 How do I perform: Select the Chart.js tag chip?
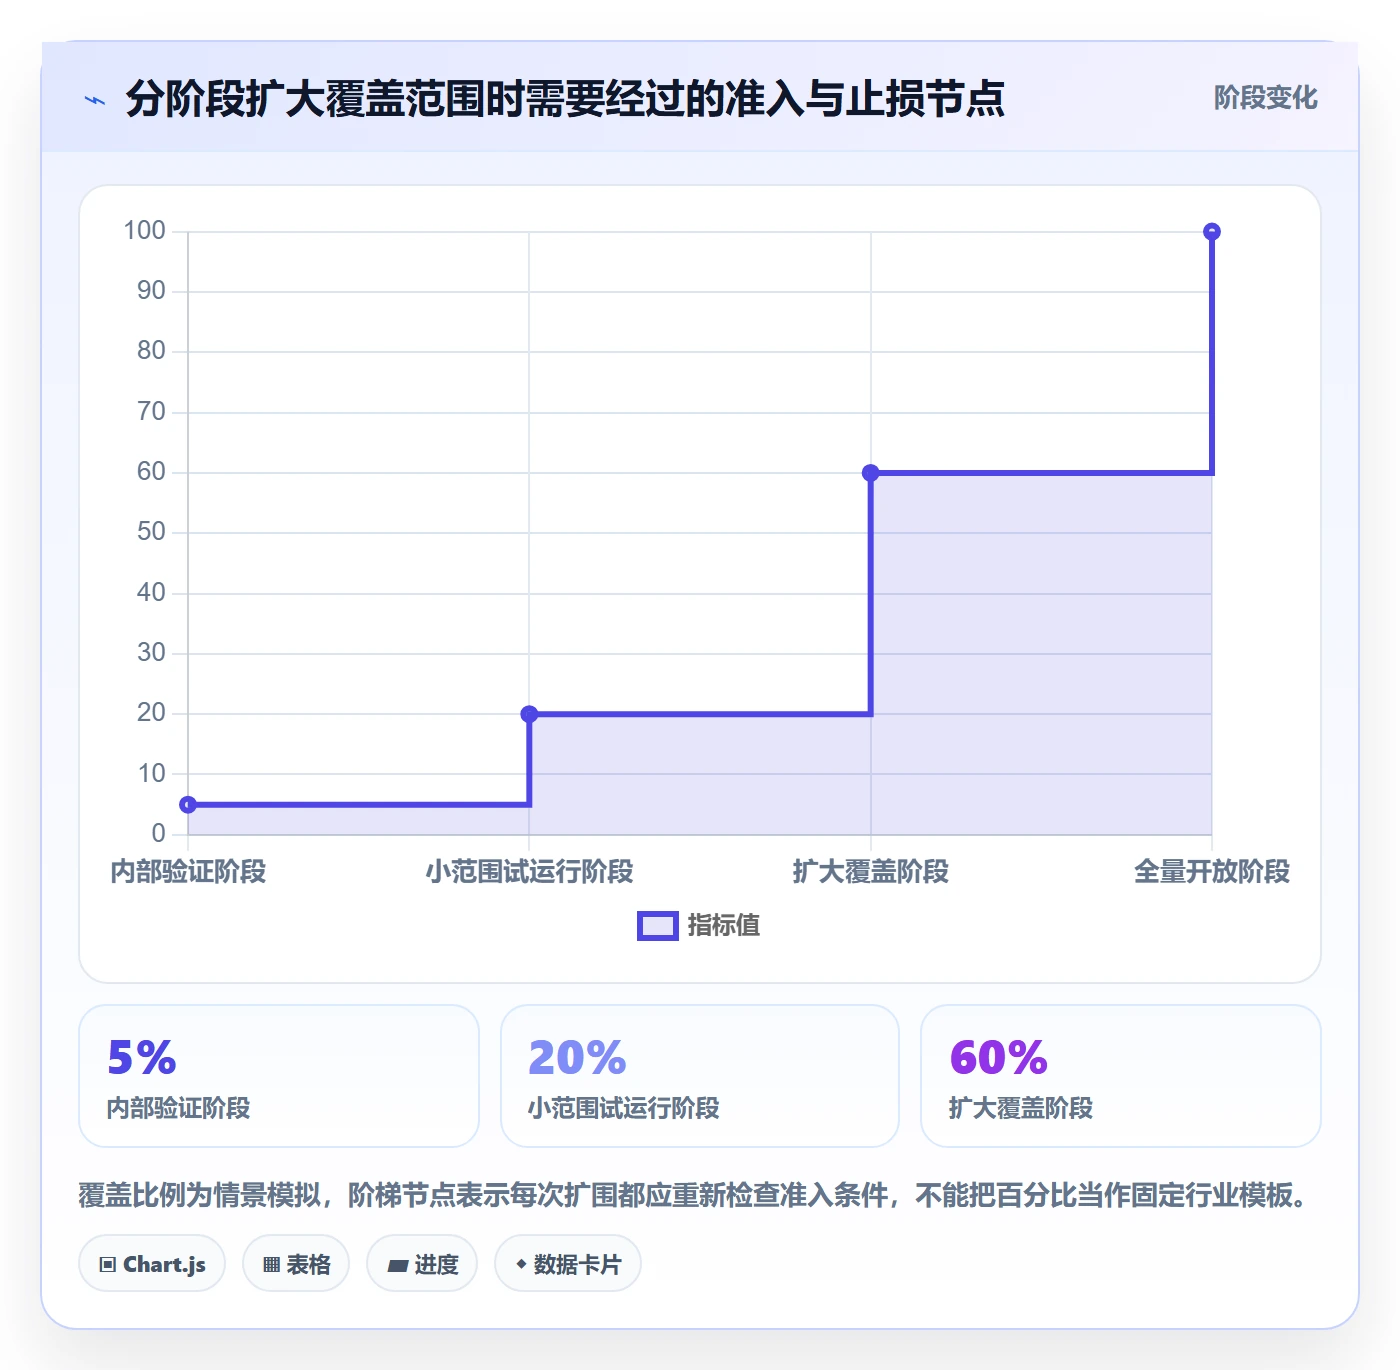pyautogui.click(x=152, y=1264)
